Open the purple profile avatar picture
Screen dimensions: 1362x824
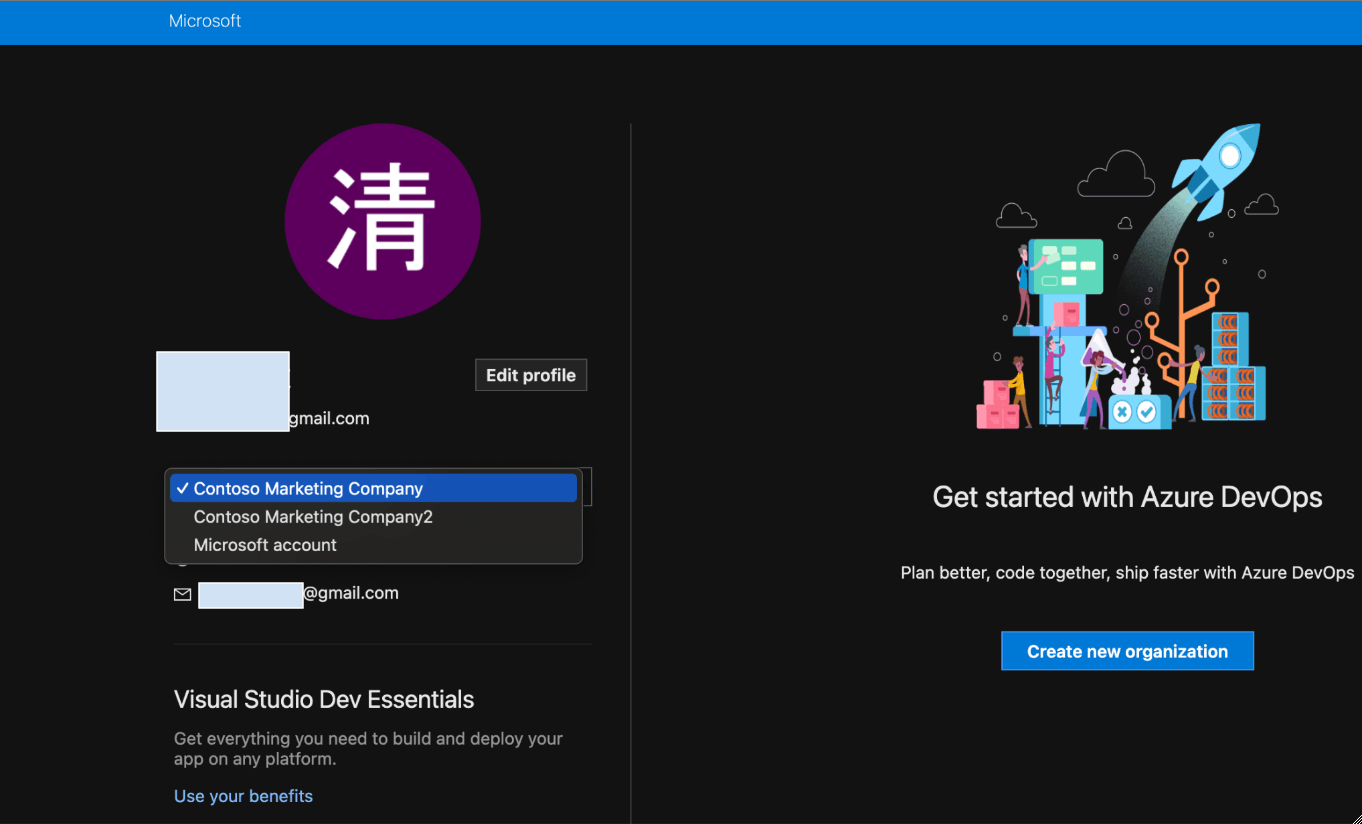pos(383,222)
